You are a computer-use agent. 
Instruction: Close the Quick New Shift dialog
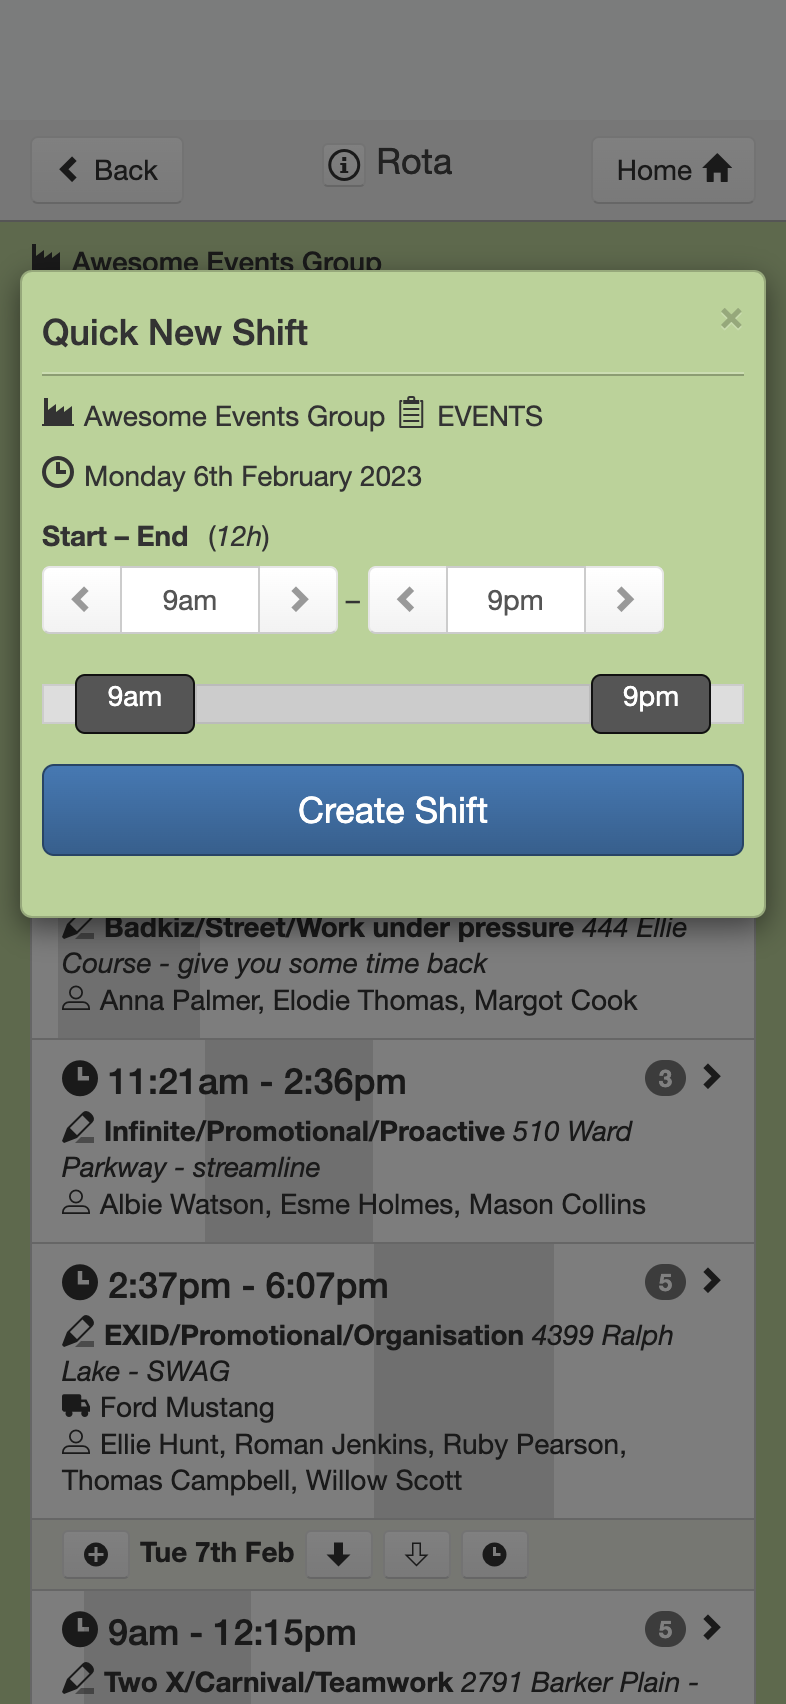click(731, 318)
